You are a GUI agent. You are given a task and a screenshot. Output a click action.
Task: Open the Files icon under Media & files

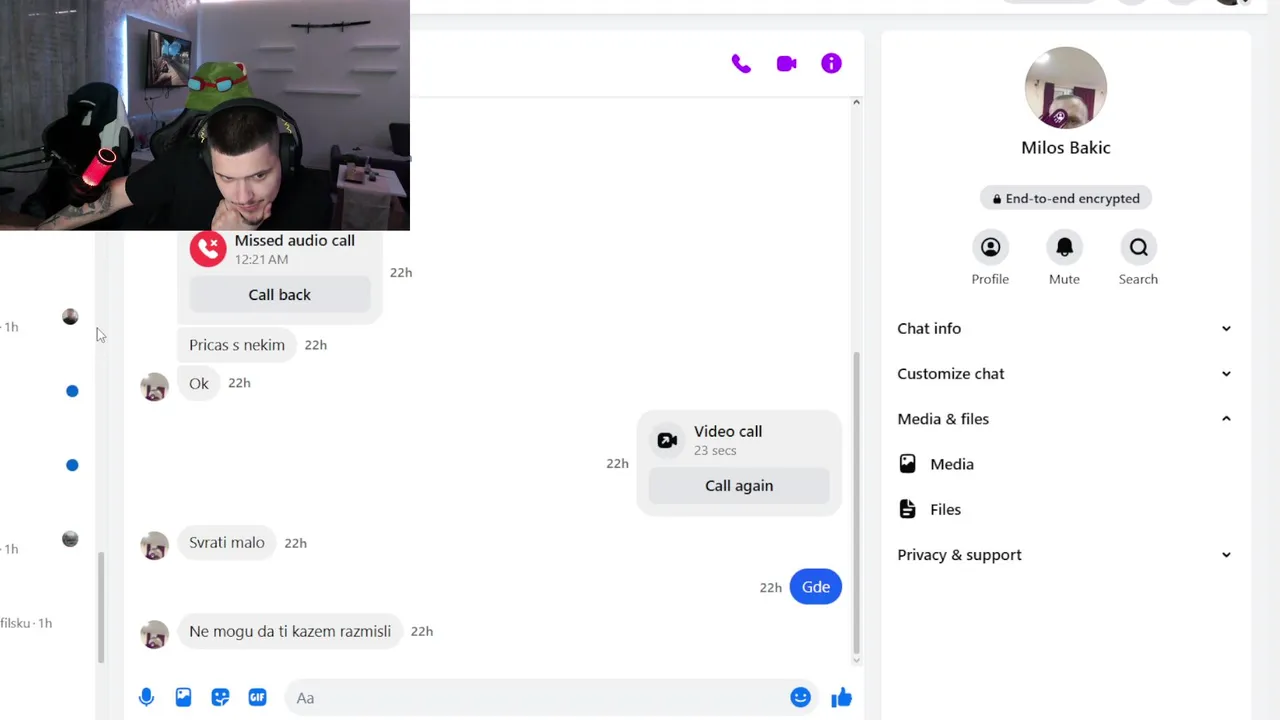pyautogui.click(x=907, y=509)
